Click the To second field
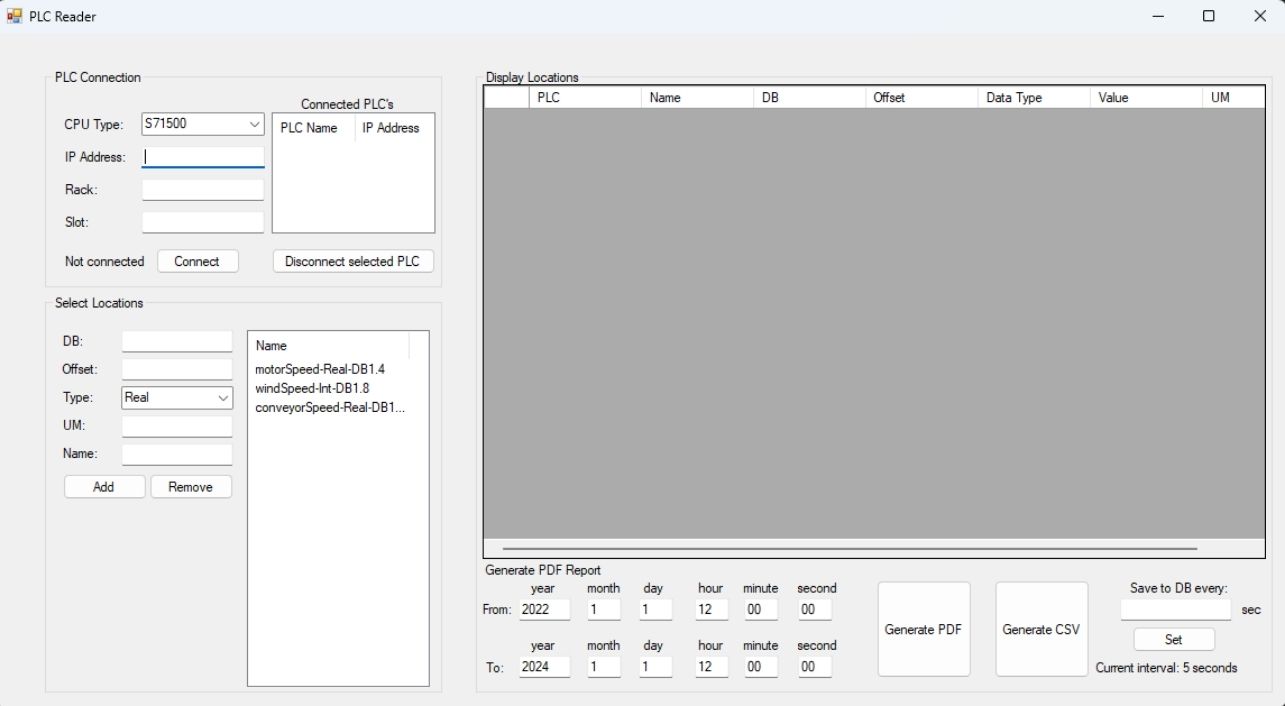Screen dimensions: 1285x706 pyautogui.click(x=815, y=666)
